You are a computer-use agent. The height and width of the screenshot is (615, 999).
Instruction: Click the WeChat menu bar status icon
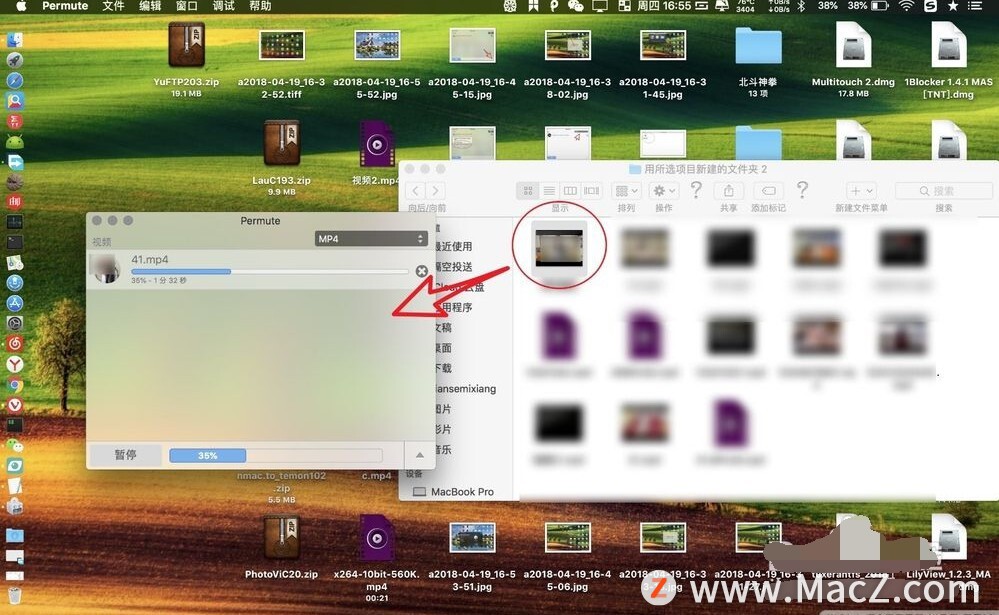tap(575, 6)
